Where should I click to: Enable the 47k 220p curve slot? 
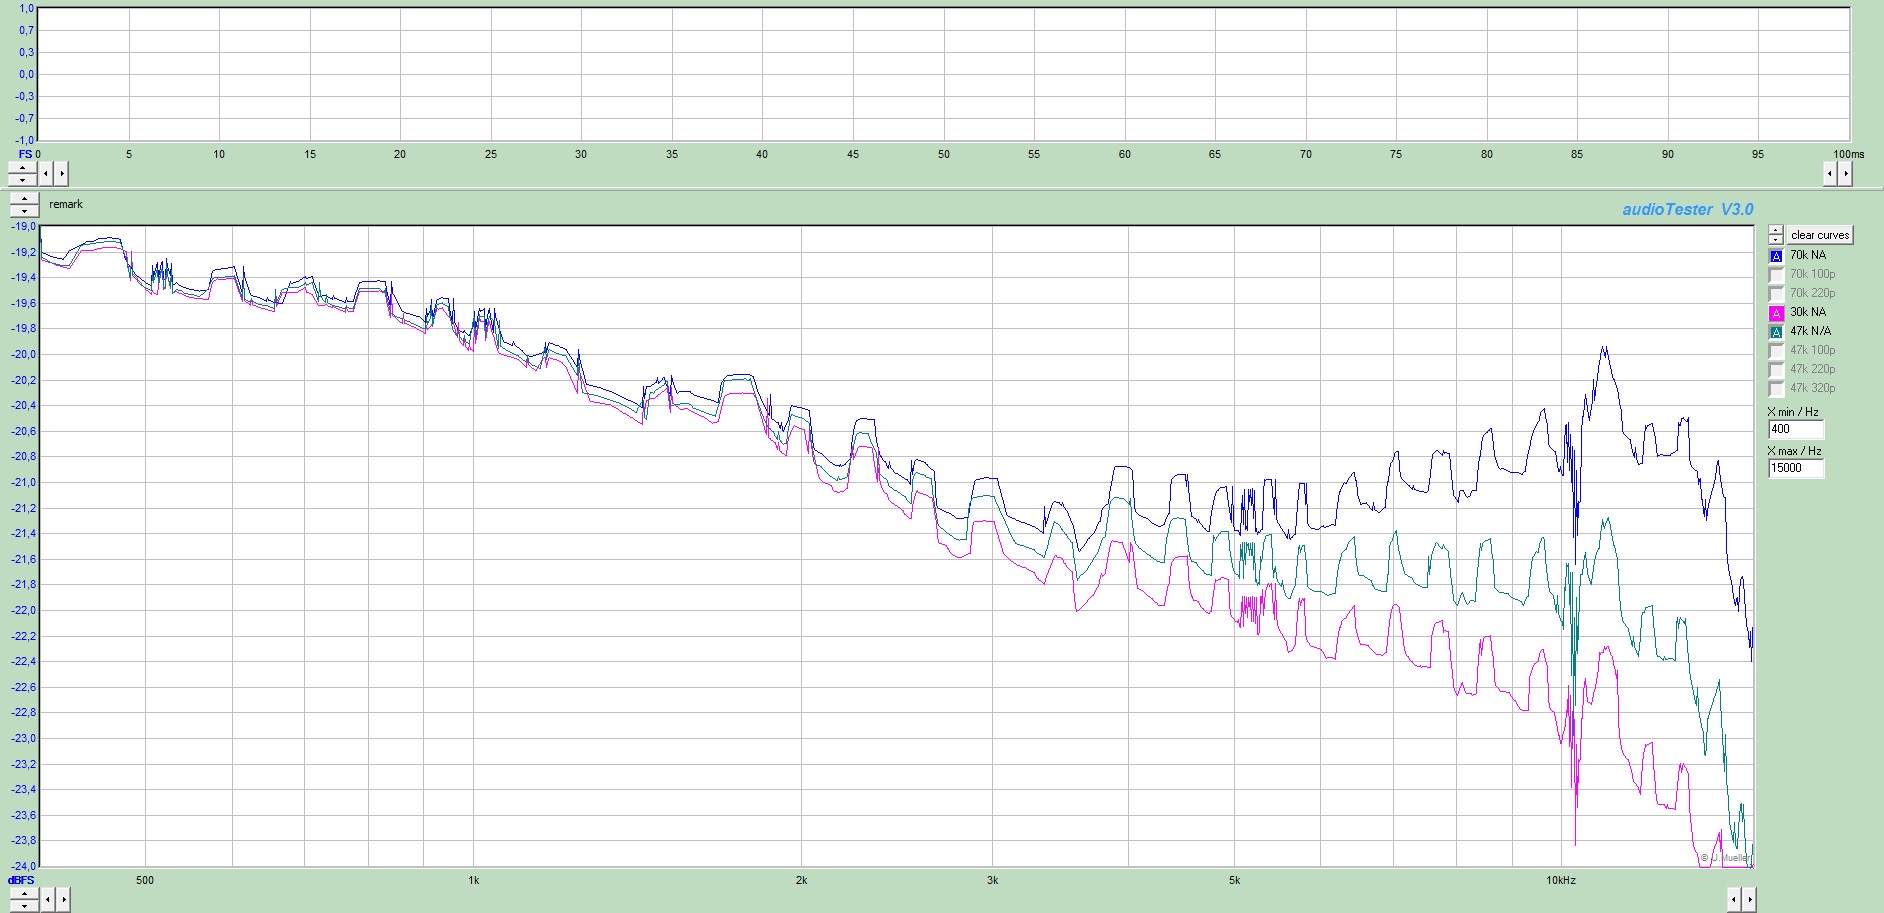point(1776,370)
